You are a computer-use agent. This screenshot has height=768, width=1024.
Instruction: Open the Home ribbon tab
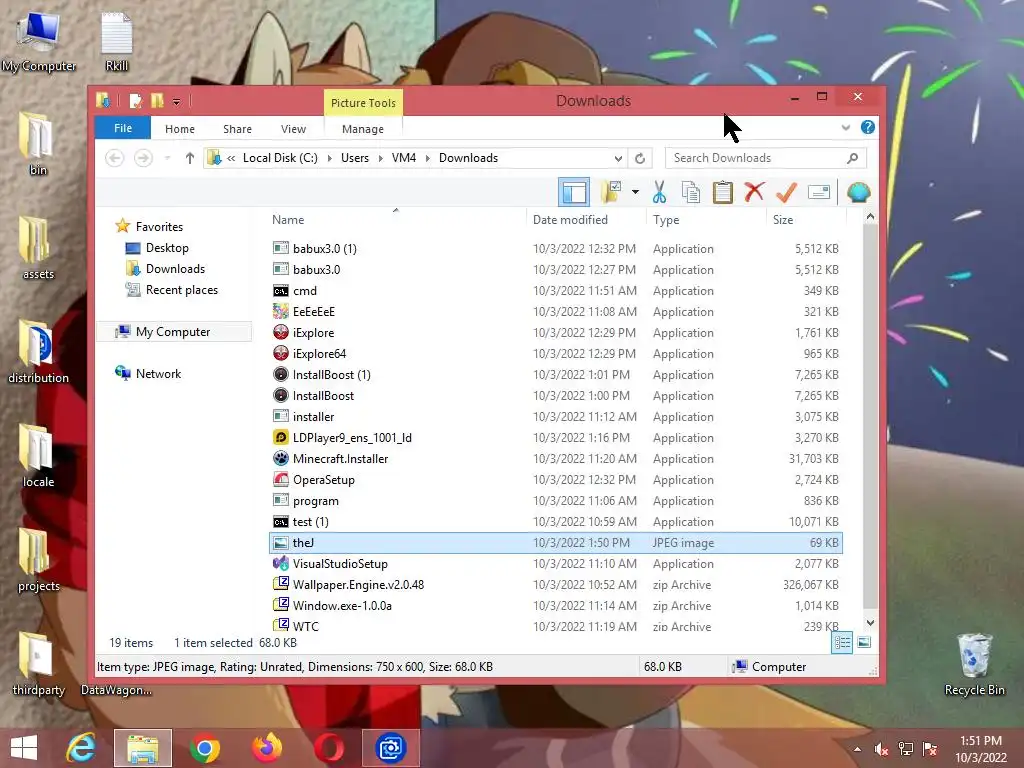(180, 129)
